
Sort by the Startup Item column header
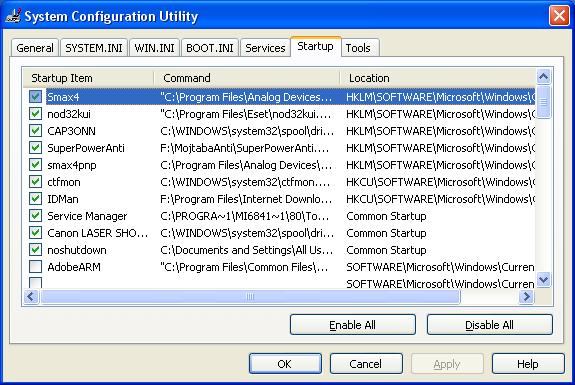click(x=89, y=78)
